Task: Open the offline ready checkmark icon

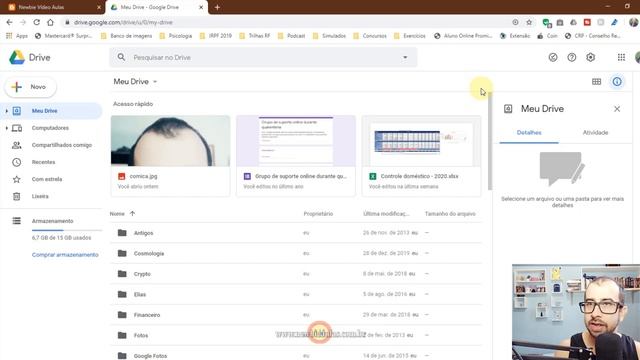Action: click(x=553, y=58)
